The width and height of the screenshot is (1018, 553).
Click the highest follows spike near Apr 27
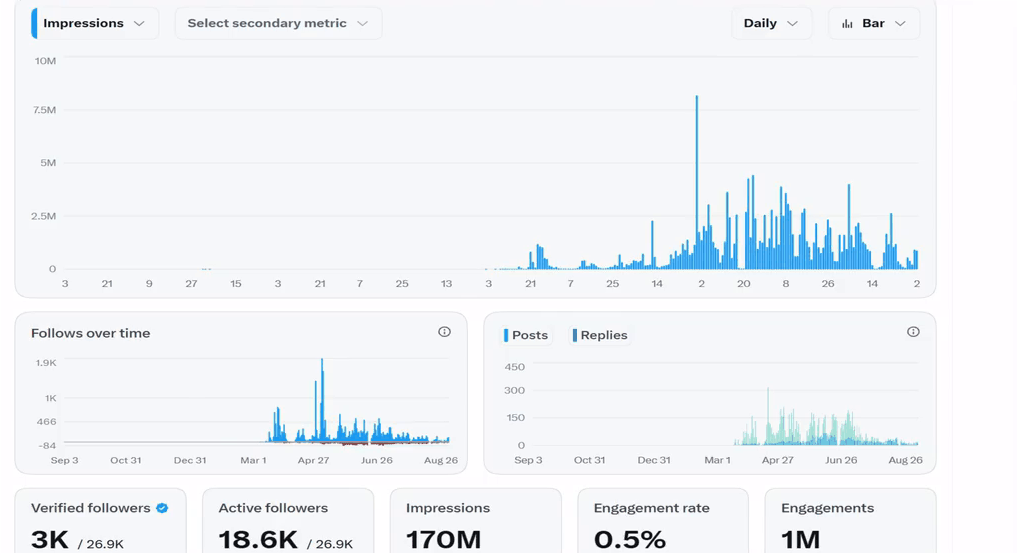(322, 400)
